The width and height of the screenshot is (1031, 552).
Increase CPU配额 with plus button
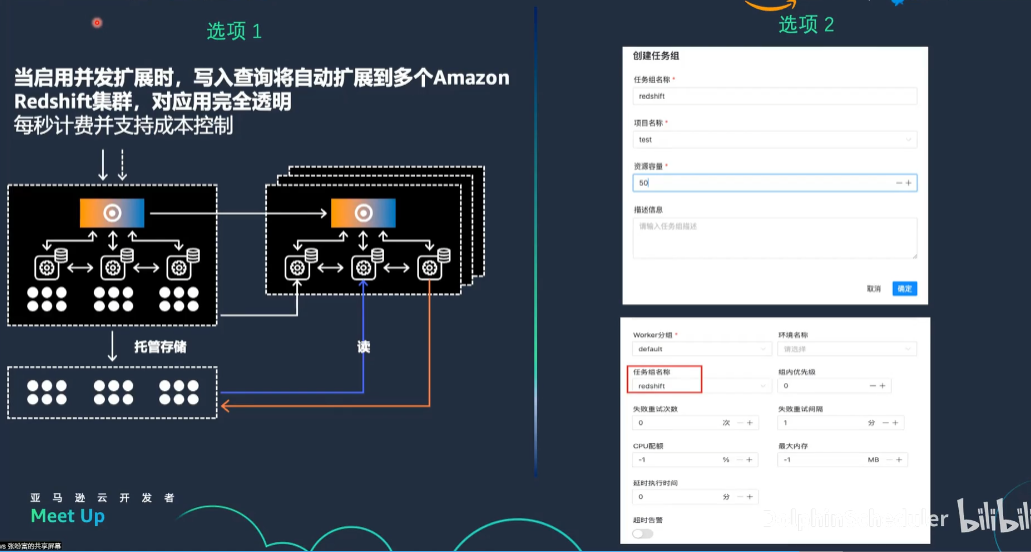(749, 459)
